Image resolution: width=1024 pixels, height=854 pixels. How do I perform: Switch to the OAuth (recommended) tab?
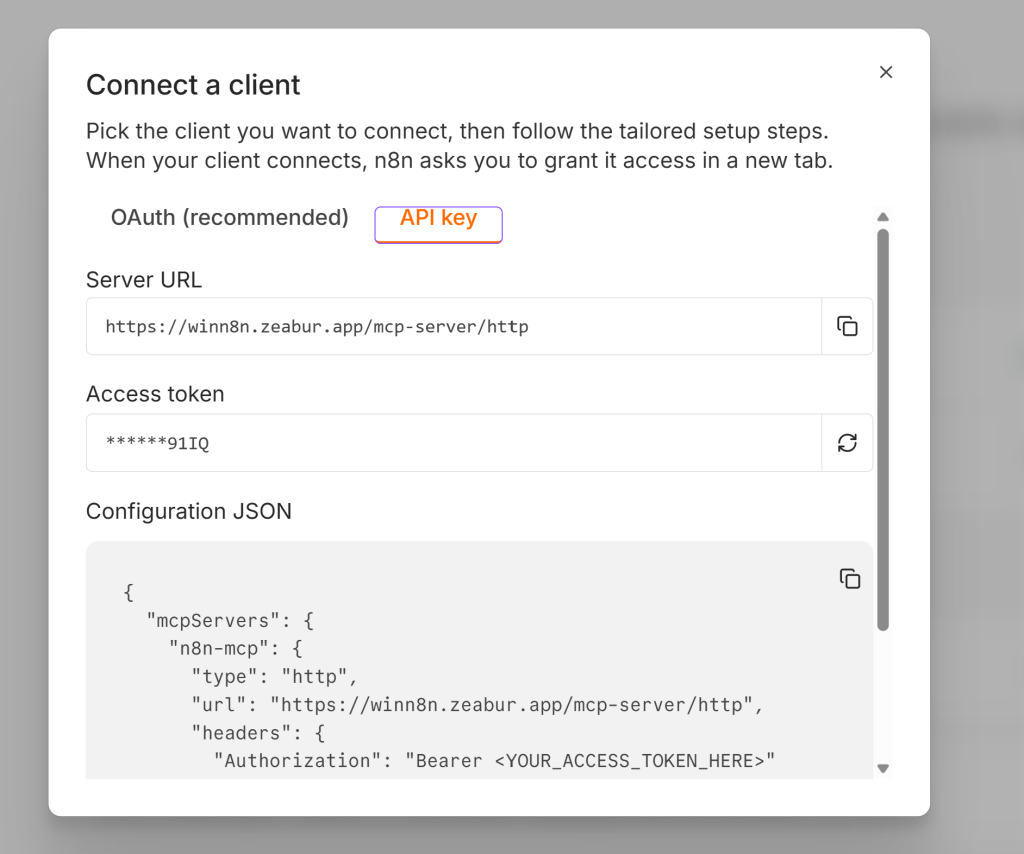(x=230, y=217)
